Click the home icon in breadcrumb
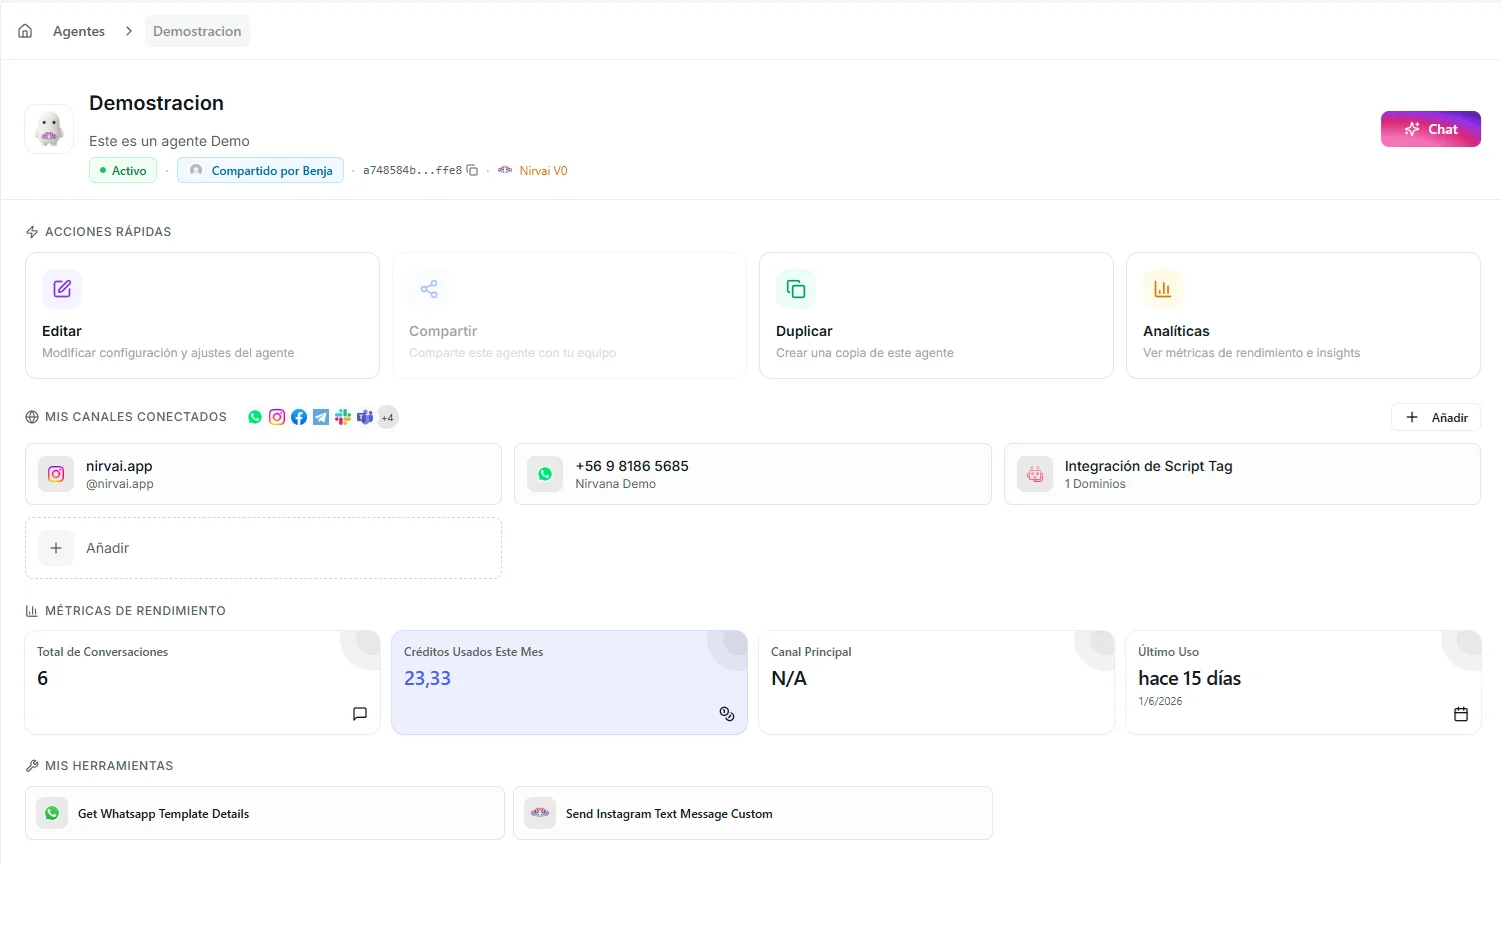 (25, 31)
